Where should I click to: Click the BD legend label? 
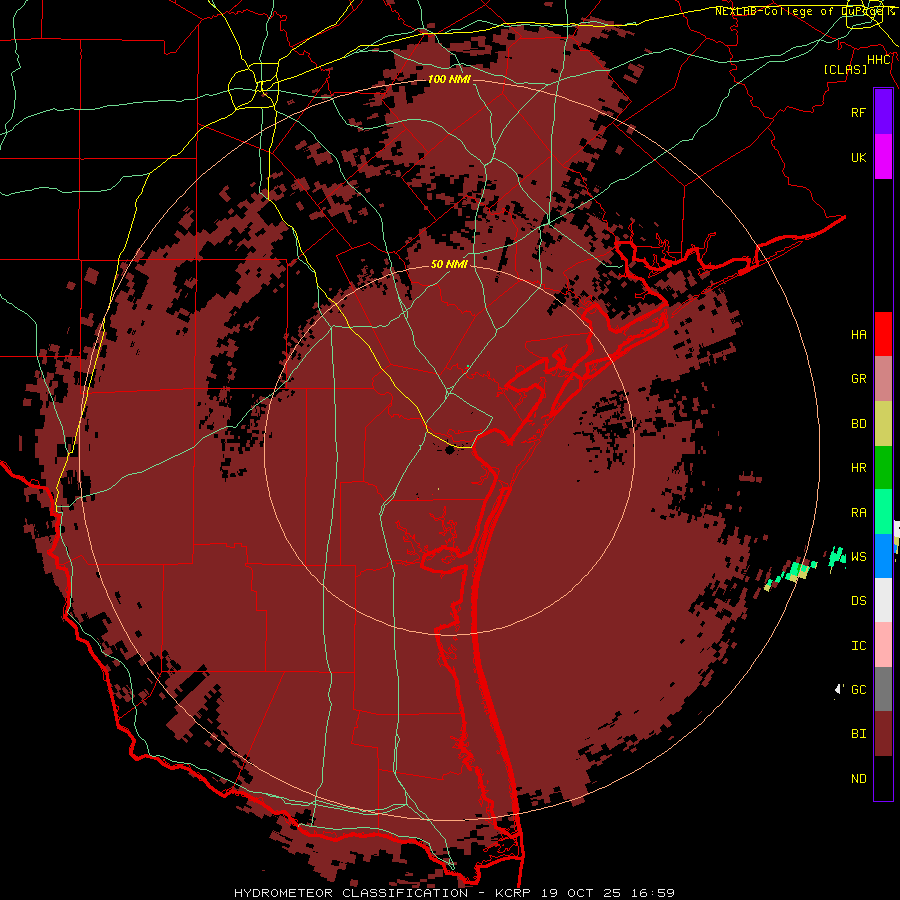click(x=858, y=424)
